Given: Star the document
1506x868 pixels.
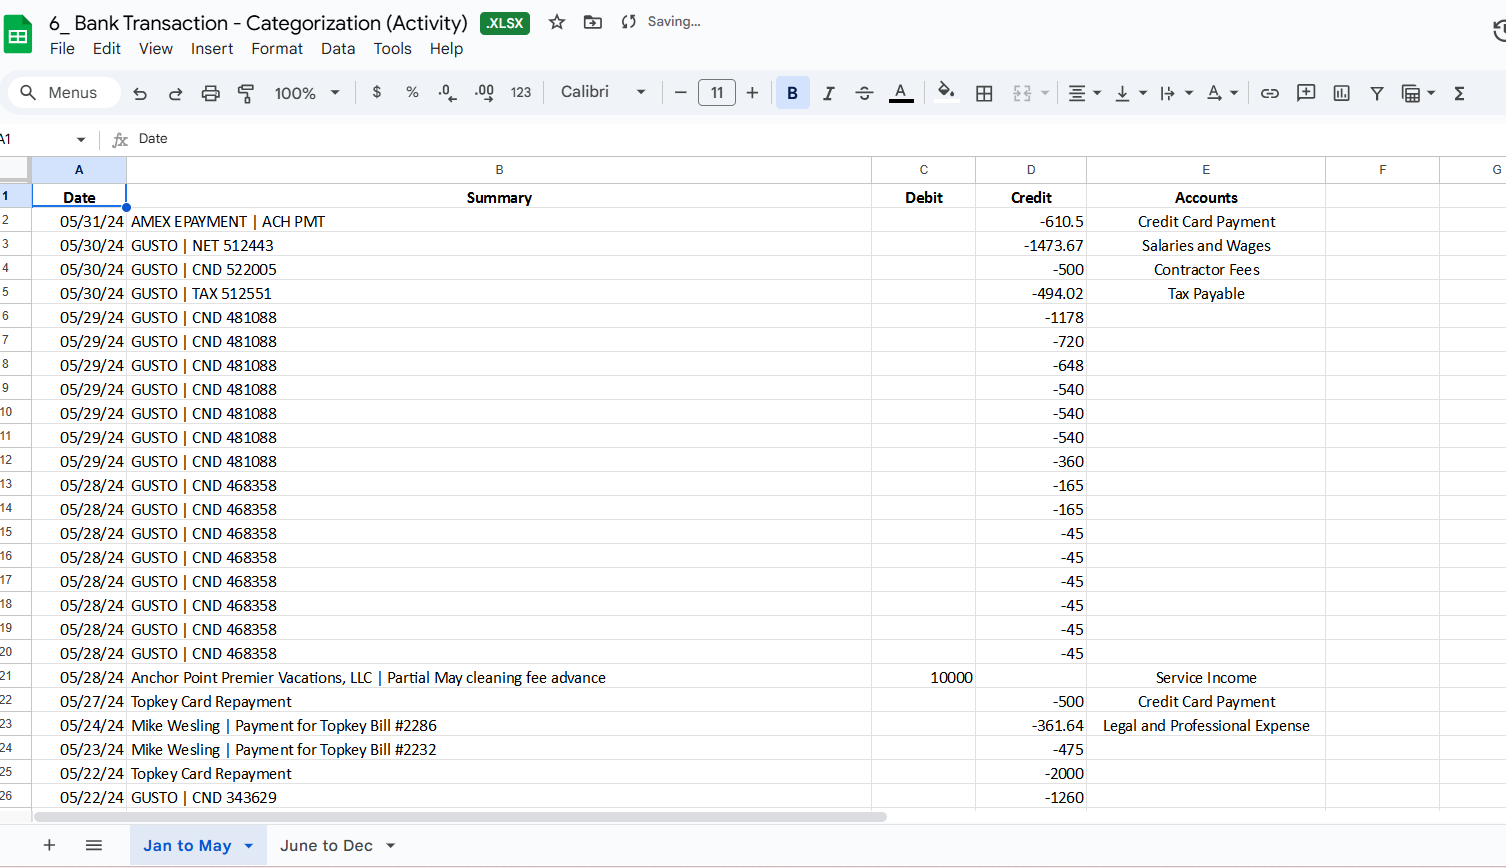Looking at the screenshot, I should tap(557, 22).
